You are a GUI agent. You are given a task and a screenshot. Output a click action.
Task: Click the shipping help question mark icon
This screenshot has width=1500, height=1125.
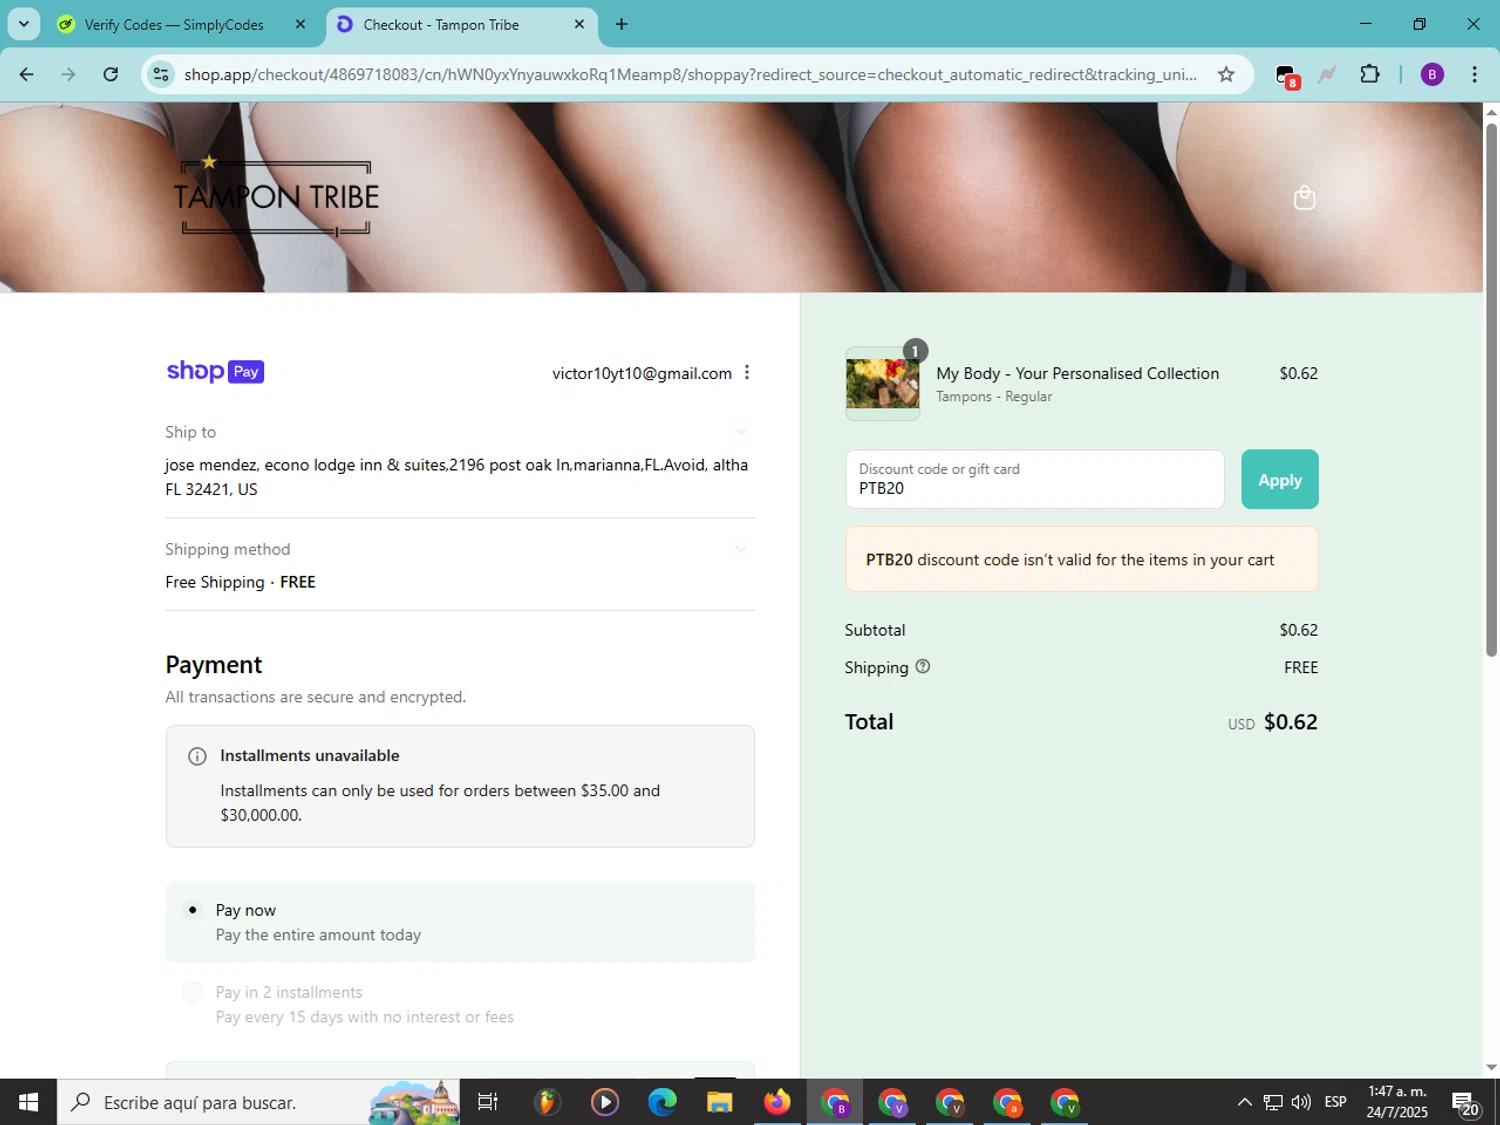(923, 666)
